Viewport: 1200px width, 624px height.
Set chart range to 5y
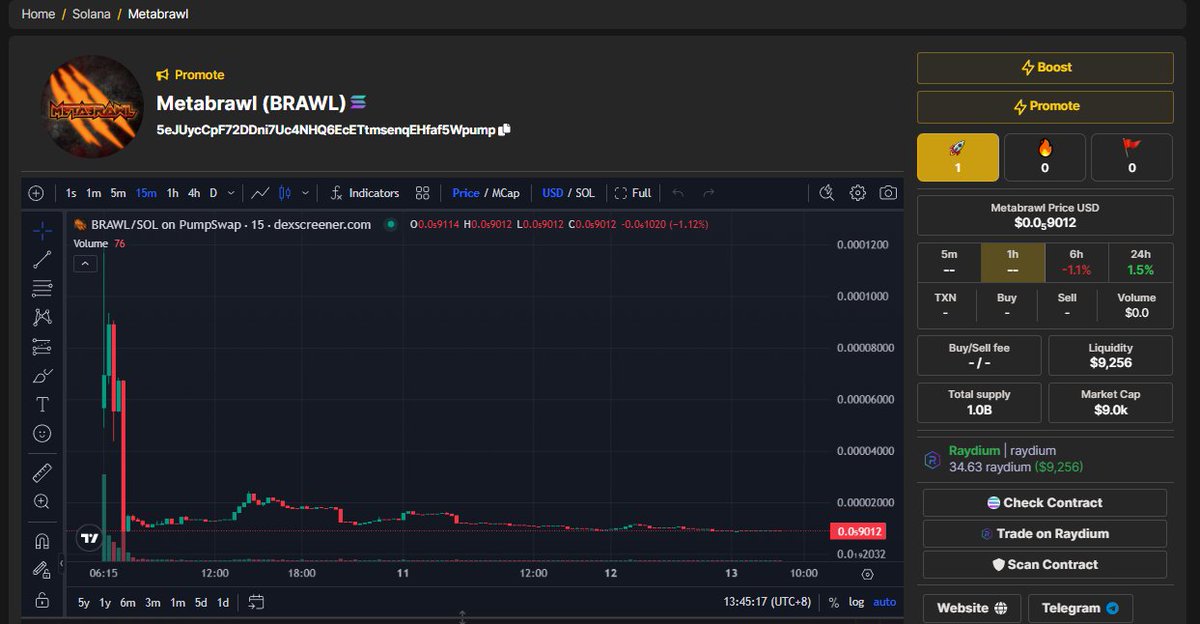point(84,602)
